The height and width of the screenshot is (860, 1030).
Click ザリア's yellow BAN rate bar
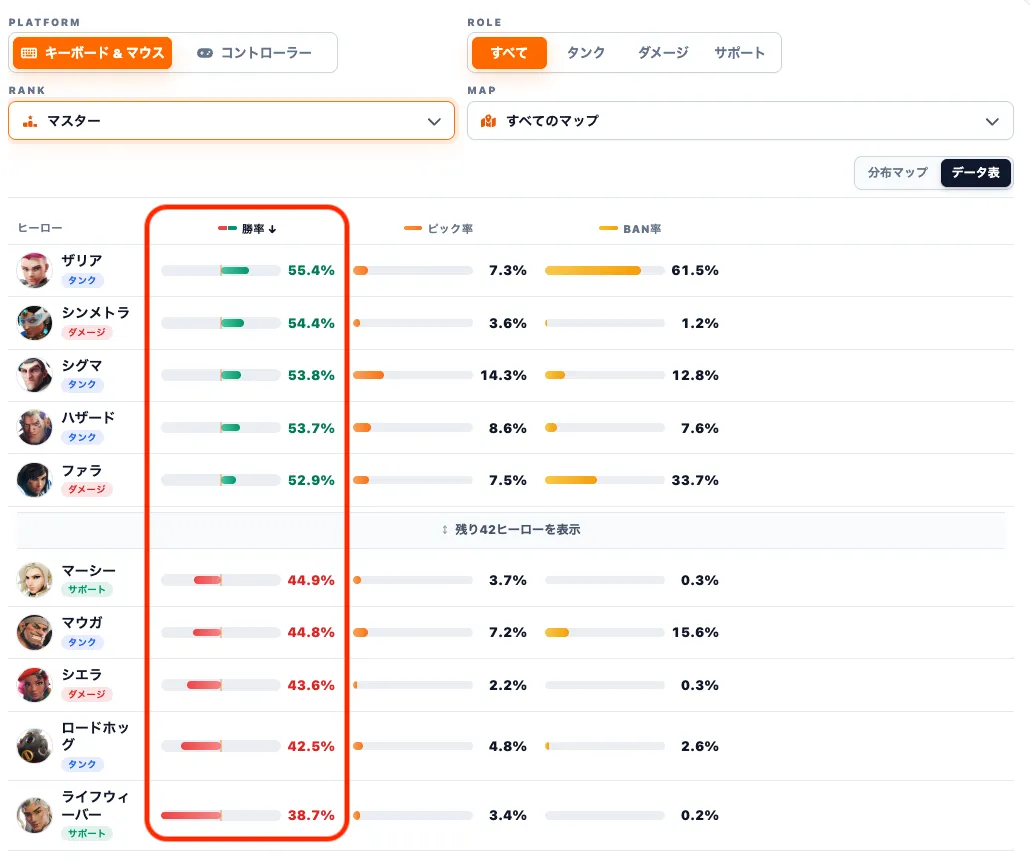point(593,270)
